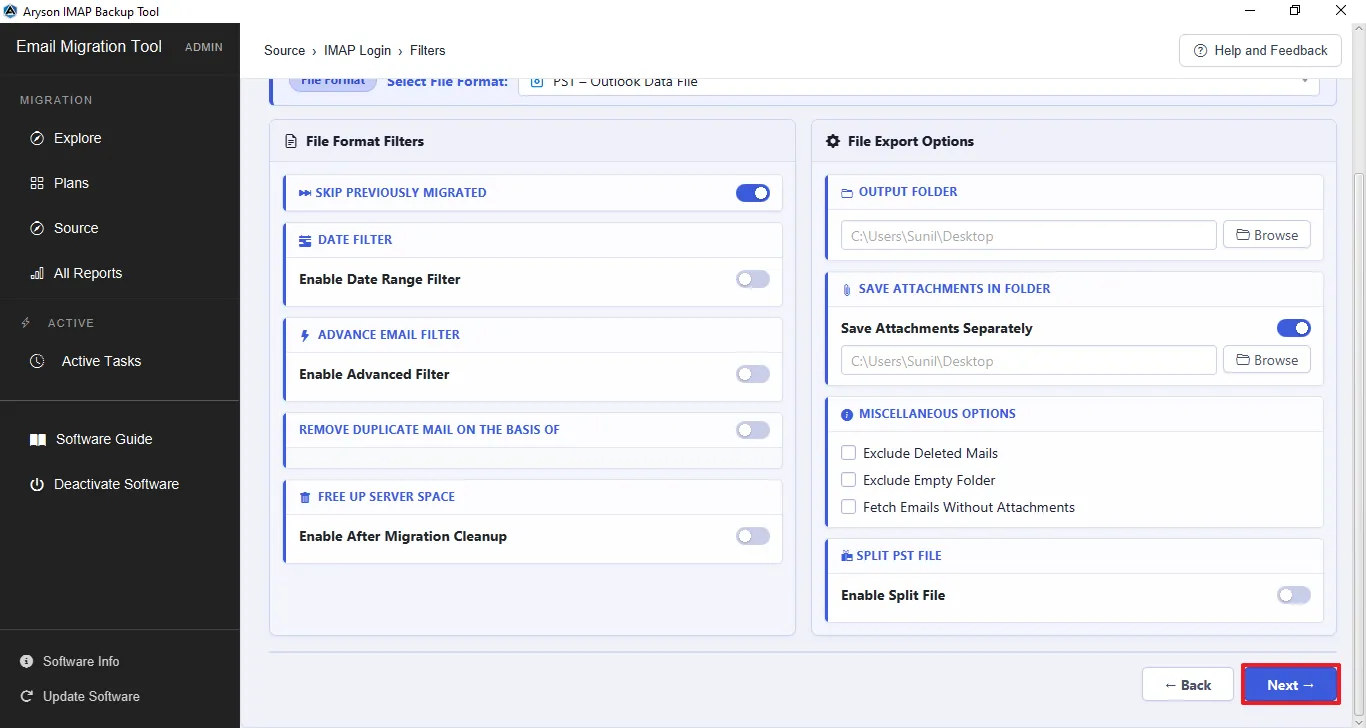Click the Free Up Server Space trash icon

[x=305, y=497]
